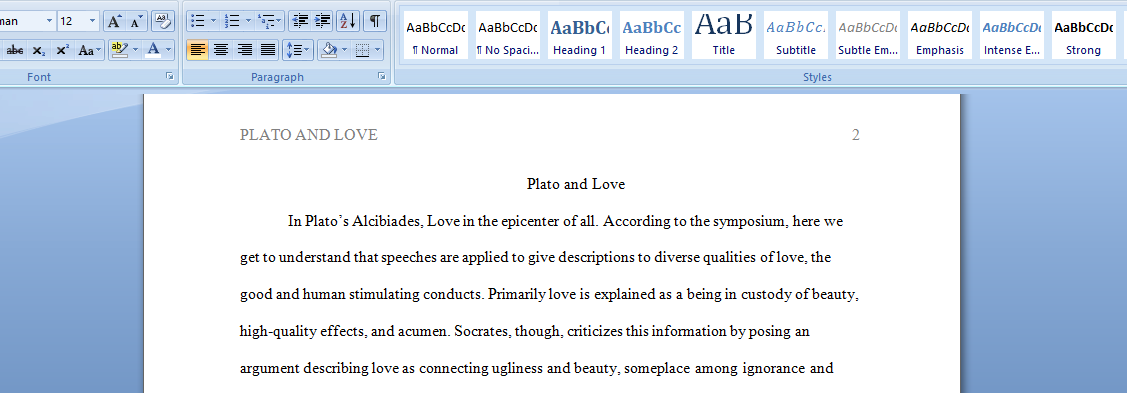
Task: Apply paragraph shading fill color
Action: point(328,50)
